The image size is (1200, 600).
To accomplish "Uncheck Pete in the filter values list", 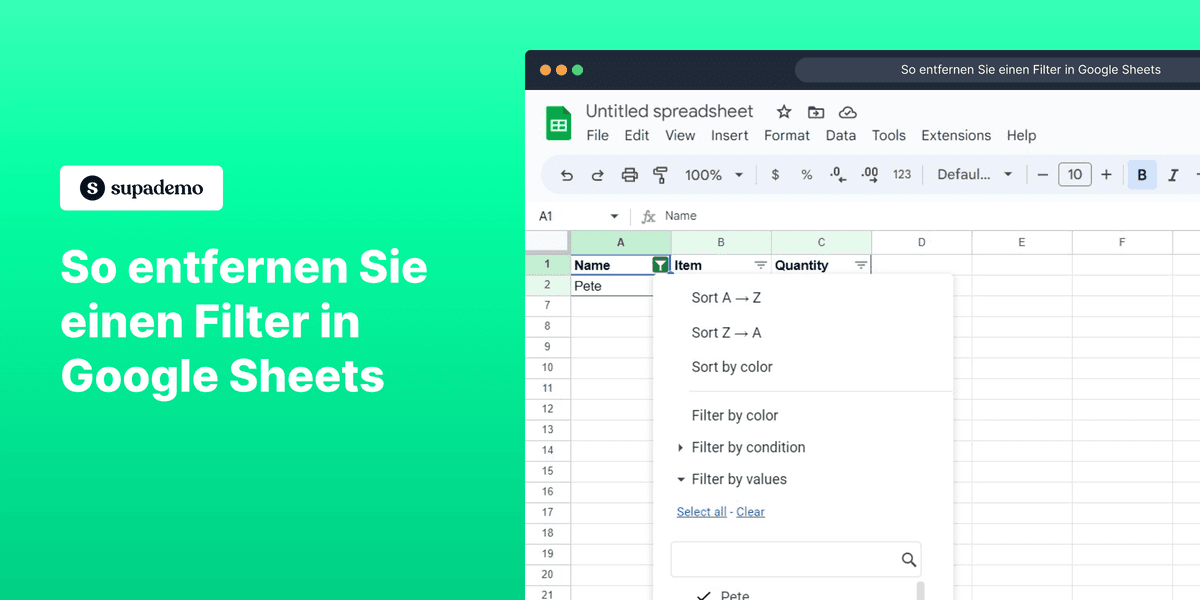I will [x=704, y=594].
